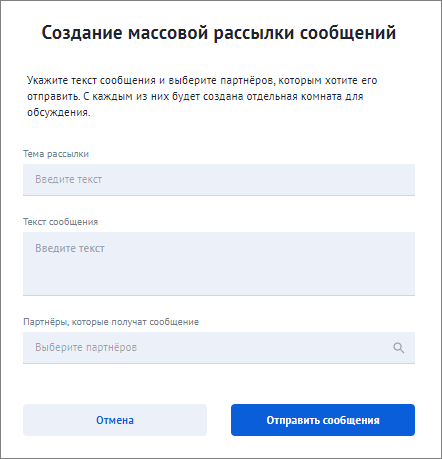The height and width of the screenshot is (459, 442).
Task: Click the Введите текст placeholder under Тема рассылки
Action: click(69, 179)
